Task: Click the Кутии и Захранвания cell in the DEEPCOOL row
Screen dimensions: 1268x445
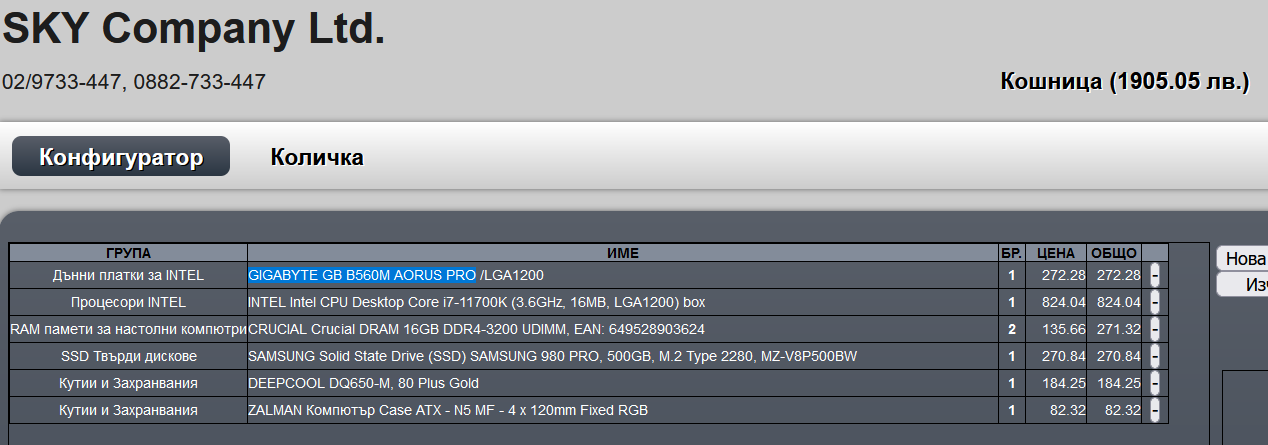Action: click(x=128, y=383)
